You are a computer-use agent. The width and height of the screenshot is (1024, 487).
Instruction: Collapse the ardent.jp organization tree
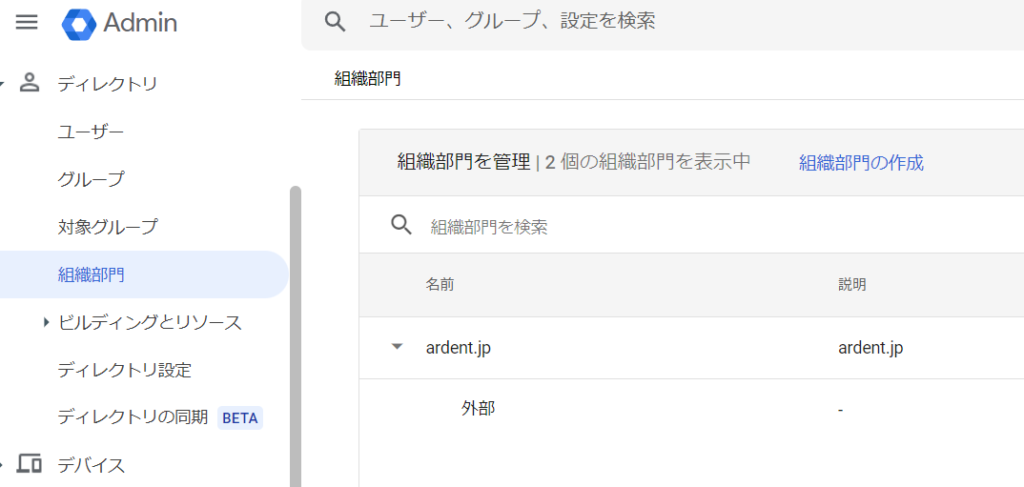tap(397, 347)
